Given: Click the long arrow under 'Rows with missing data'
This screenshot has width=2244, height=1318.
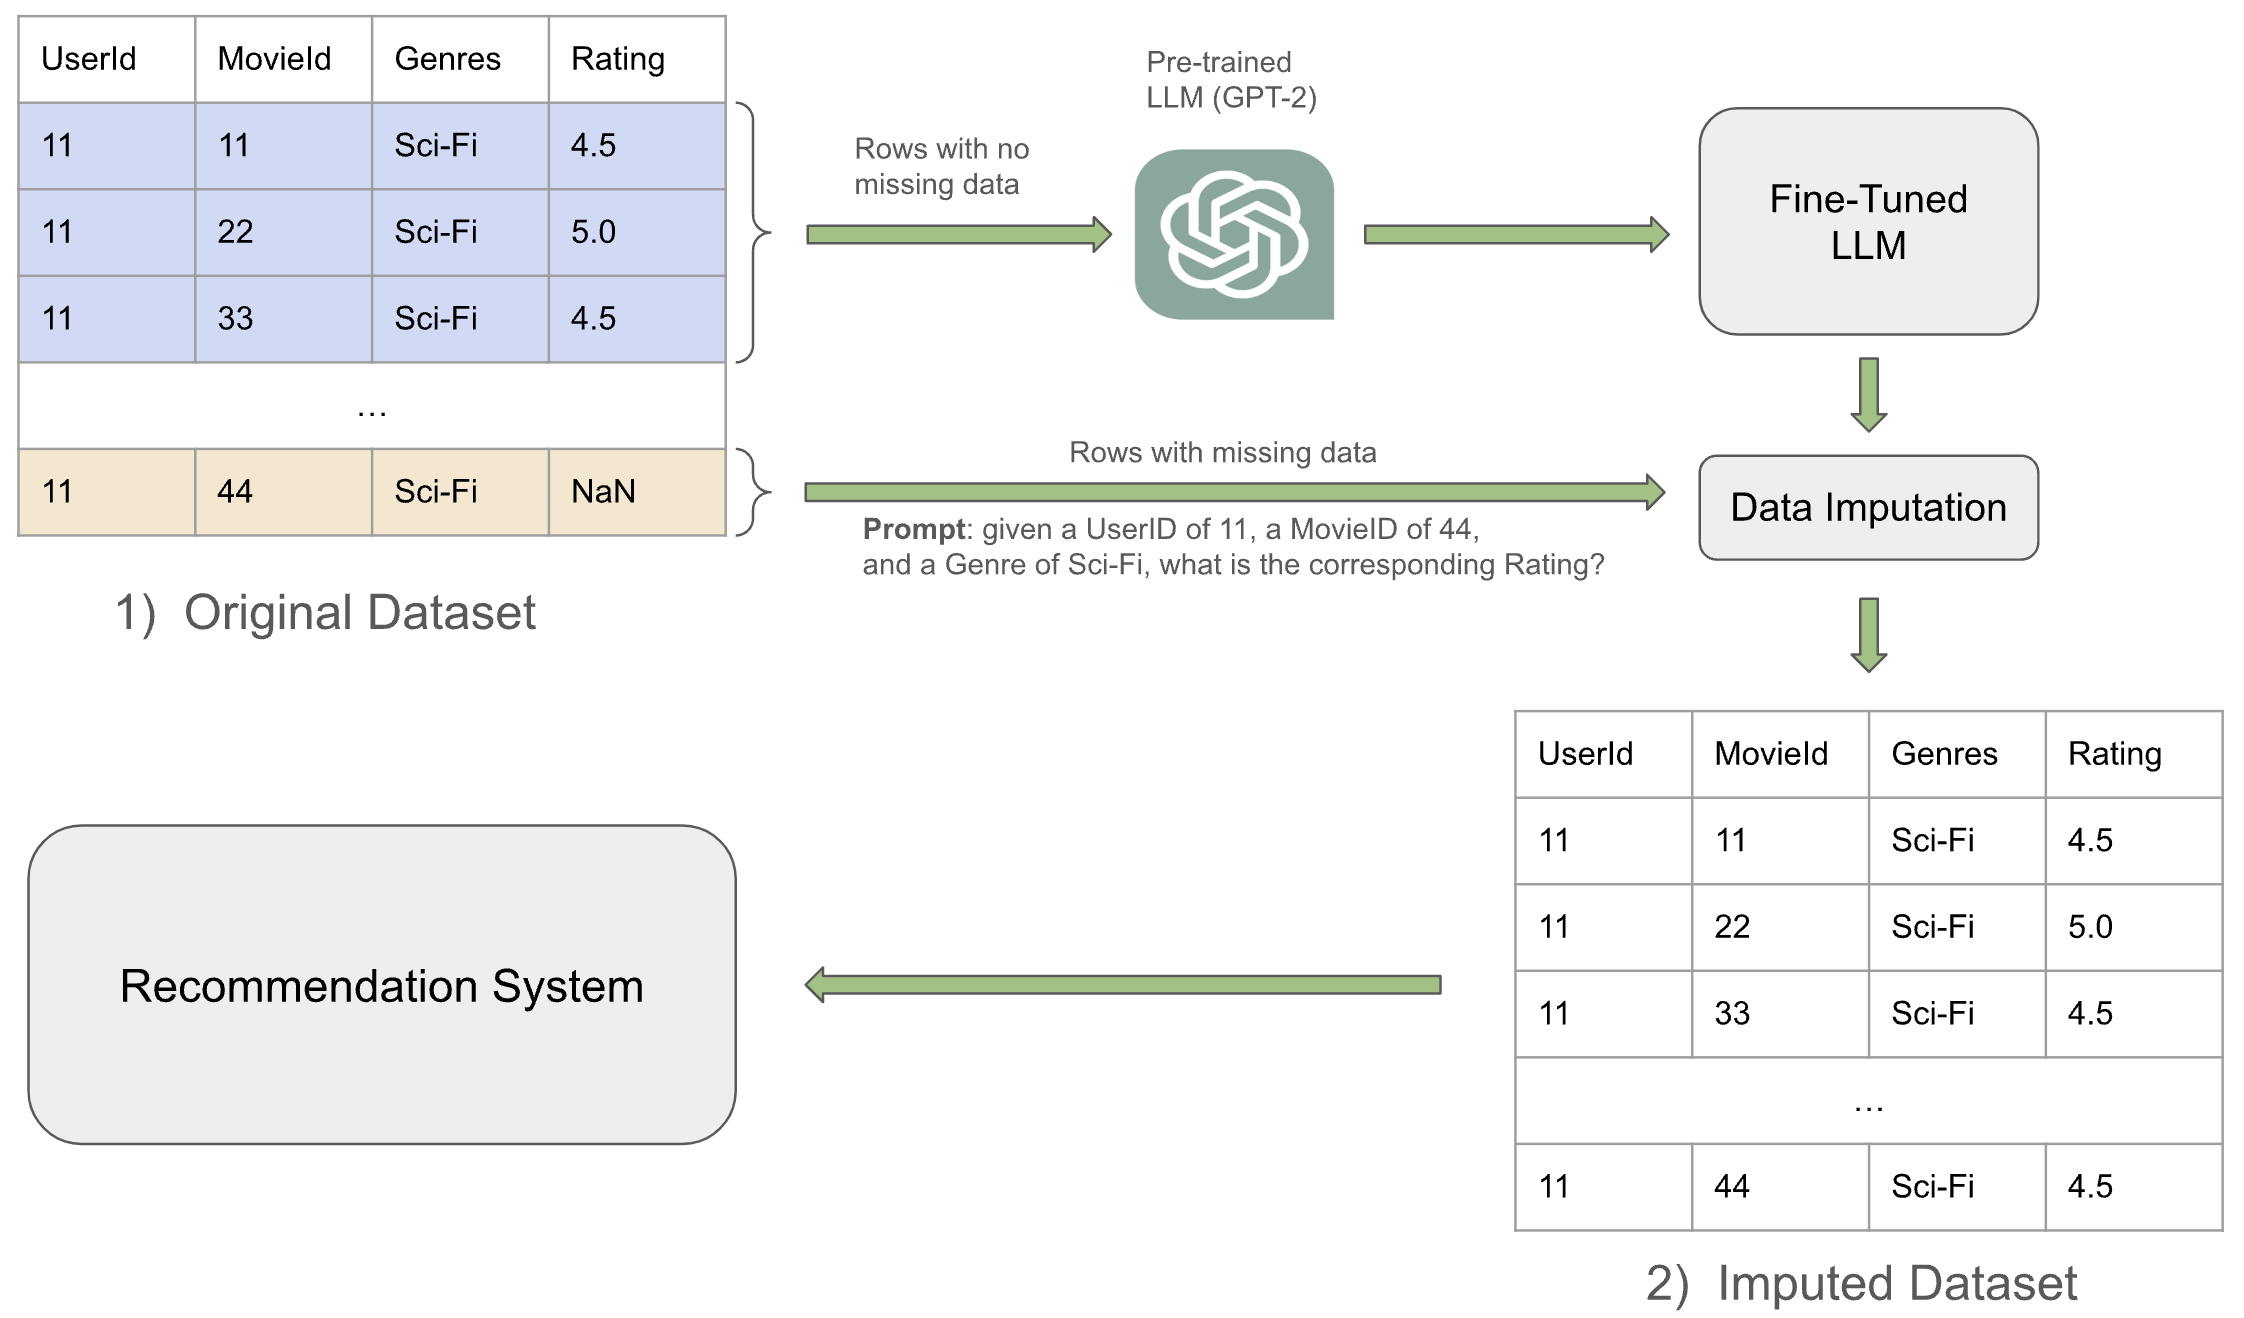Looking at the screenshot, I should (1233, 492).
